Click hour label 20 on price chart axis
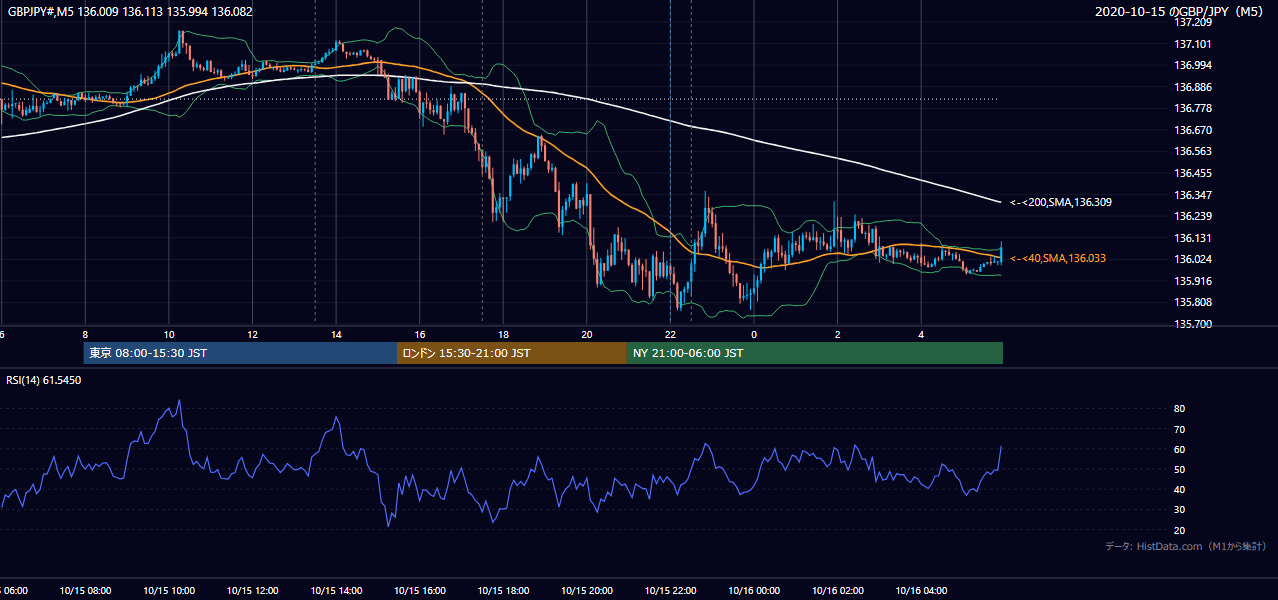Viewport: 1278px width, 600px height. point(587,335)
